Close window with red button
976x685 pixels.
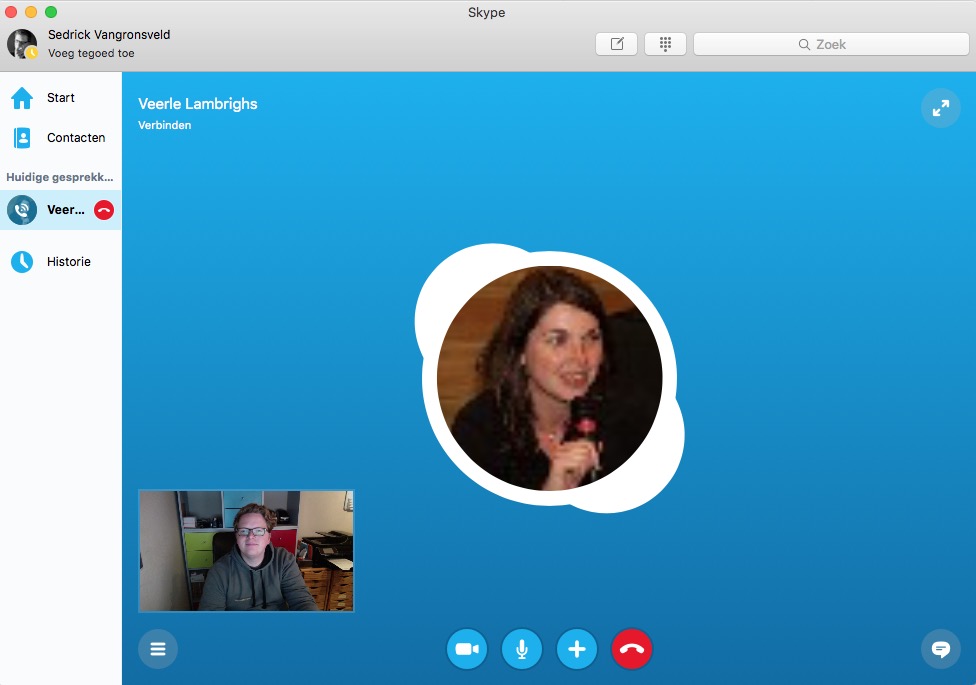tap(11, 12)
